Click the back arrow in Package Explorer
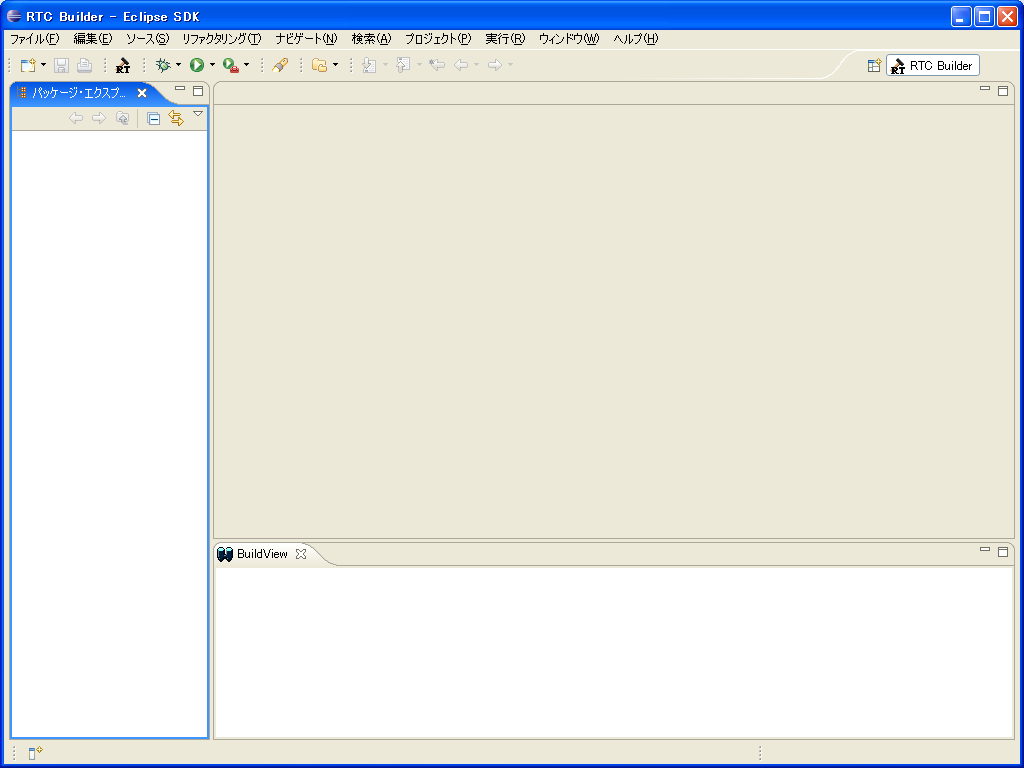Viewport: 1024px width, 768px height. [x=76, y=118]
